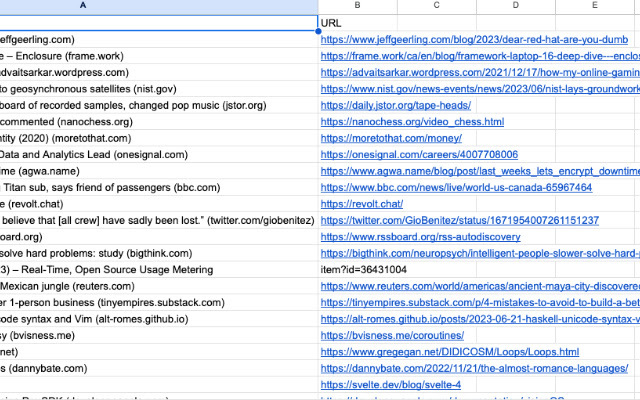Select the commented (nanochess.org) cell
The height and width of the screenshot is (400, 640).
tap(159, 122)
